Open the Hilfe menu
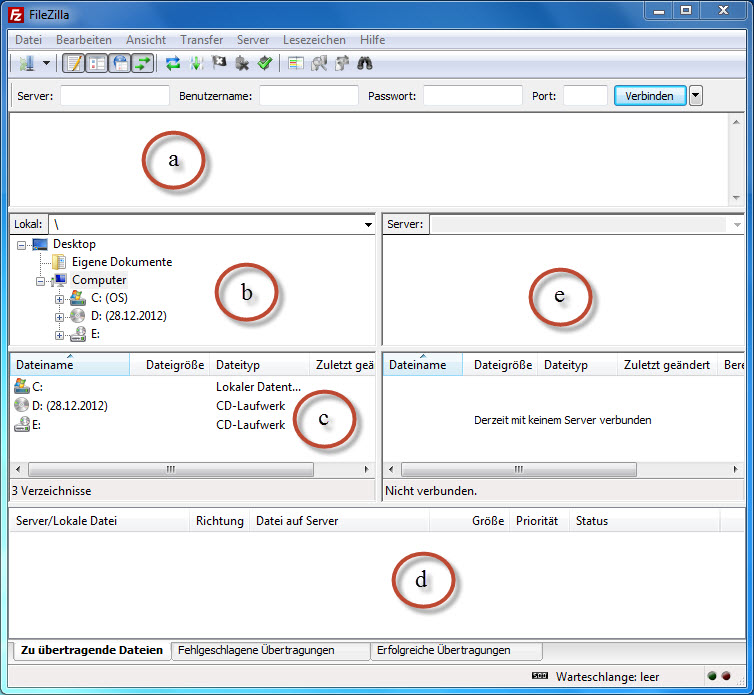The height and width of the screenshot is (695, 754). pos(372,40)
